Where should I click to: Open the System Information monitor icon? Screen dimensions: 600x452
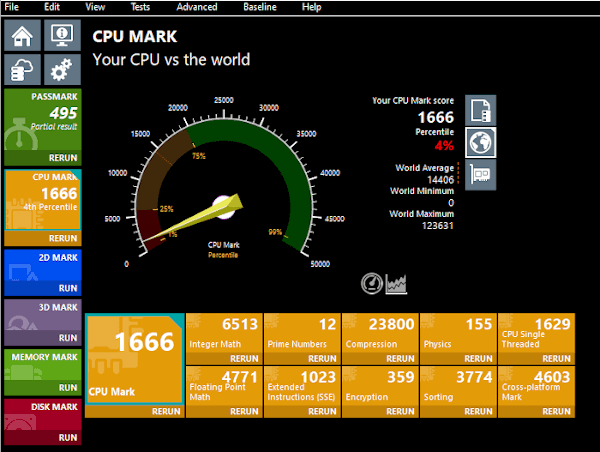62,35
